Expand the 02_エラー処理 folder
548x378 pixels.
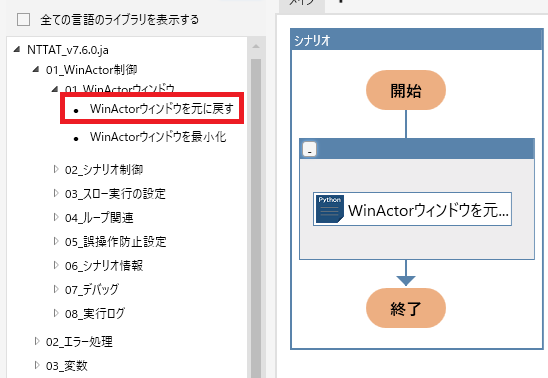(x=37, y=341)
